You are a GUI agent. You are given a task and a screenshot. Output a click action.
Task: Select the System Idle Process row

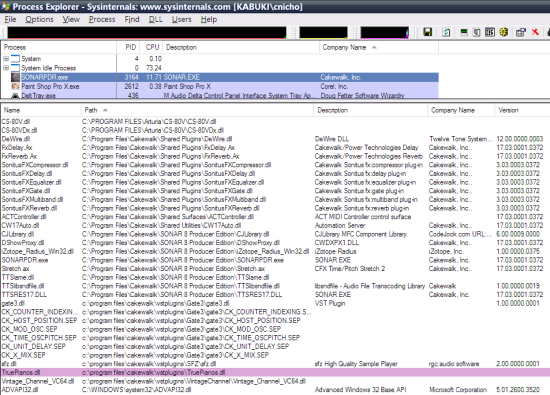click(x=220, y=68)
